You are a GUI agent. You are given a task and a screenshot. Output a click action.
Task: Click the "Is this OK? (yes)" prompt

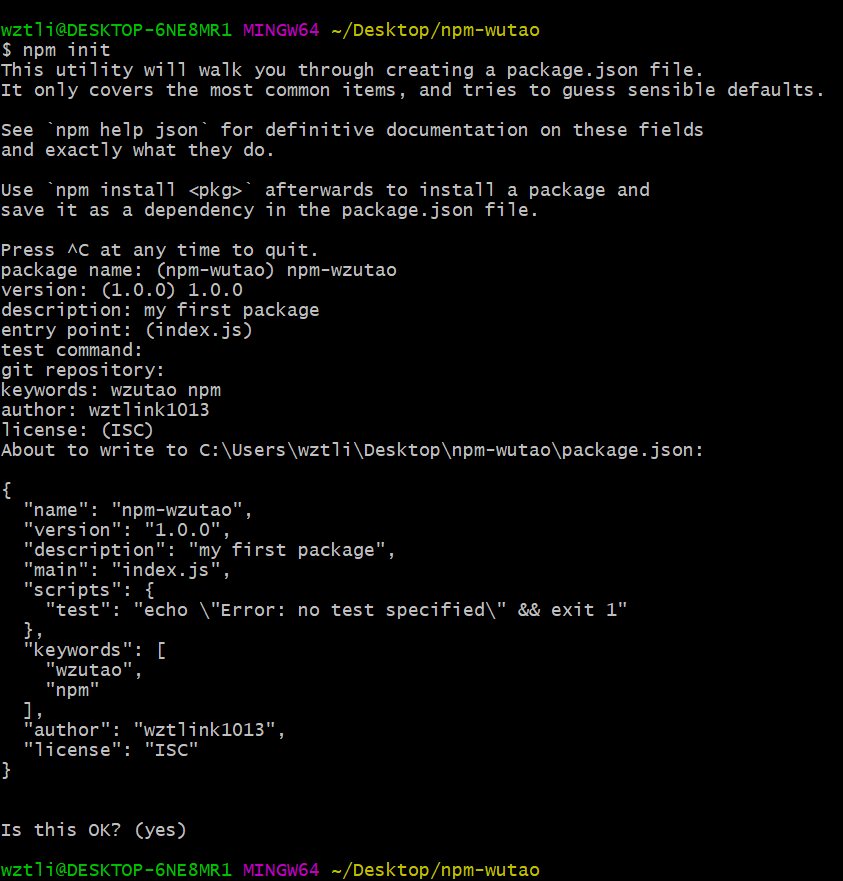click(94, 830)
